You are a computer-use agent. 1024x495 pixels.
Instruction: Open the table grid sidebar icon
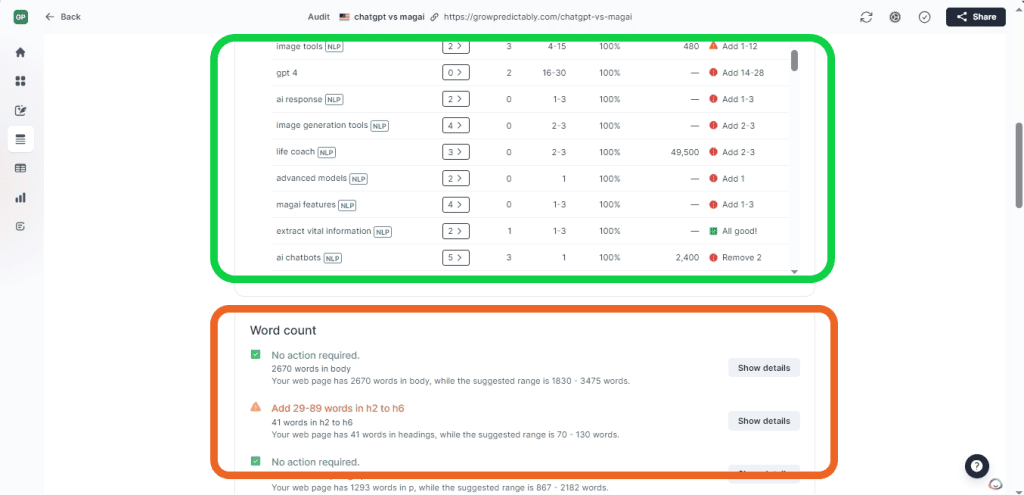(x=20, y=168)
